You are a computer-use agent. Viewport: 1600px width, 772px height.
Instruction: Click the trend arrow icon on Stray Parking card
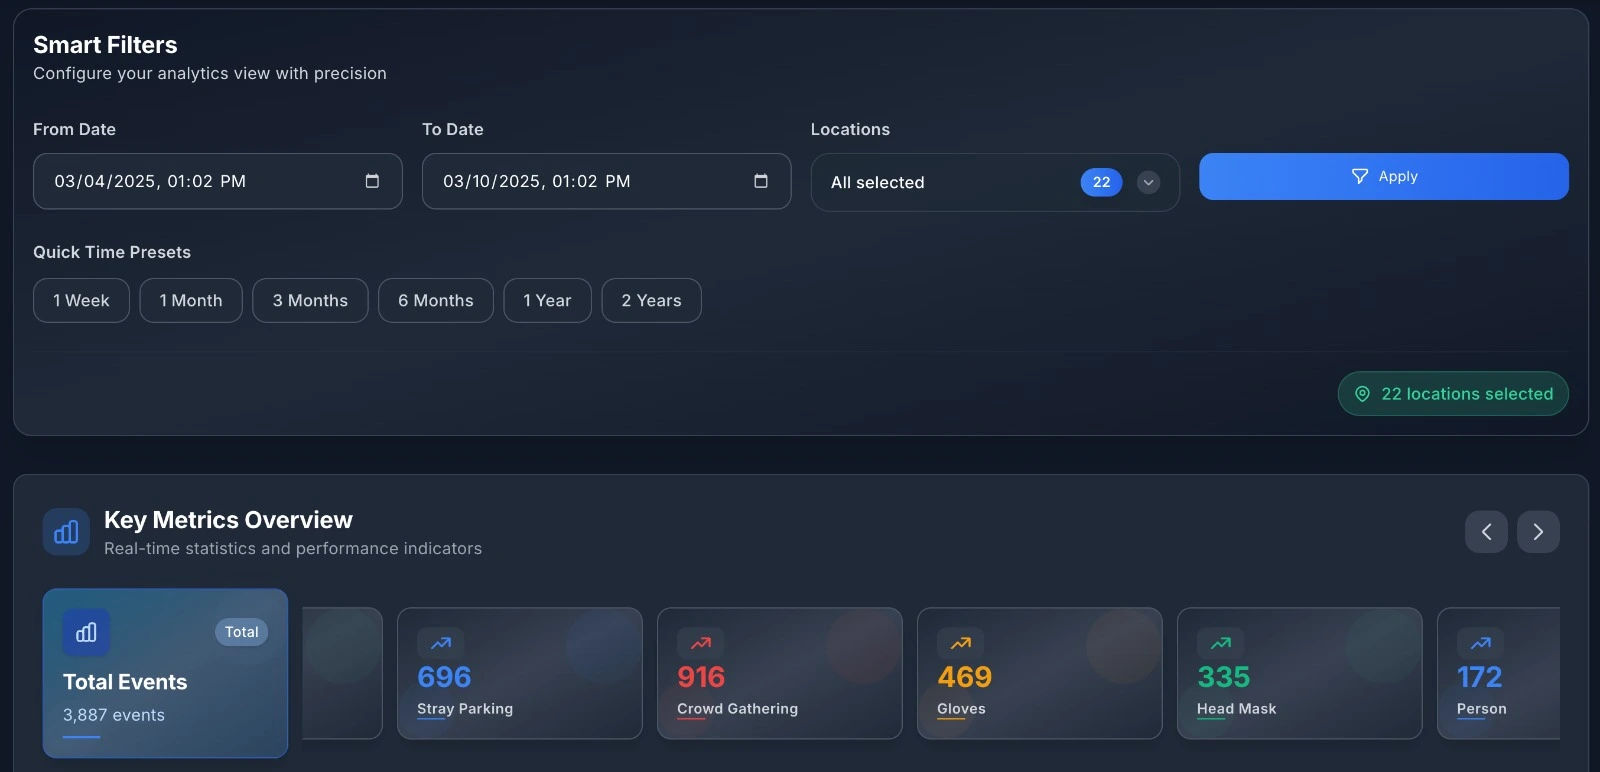441,643
